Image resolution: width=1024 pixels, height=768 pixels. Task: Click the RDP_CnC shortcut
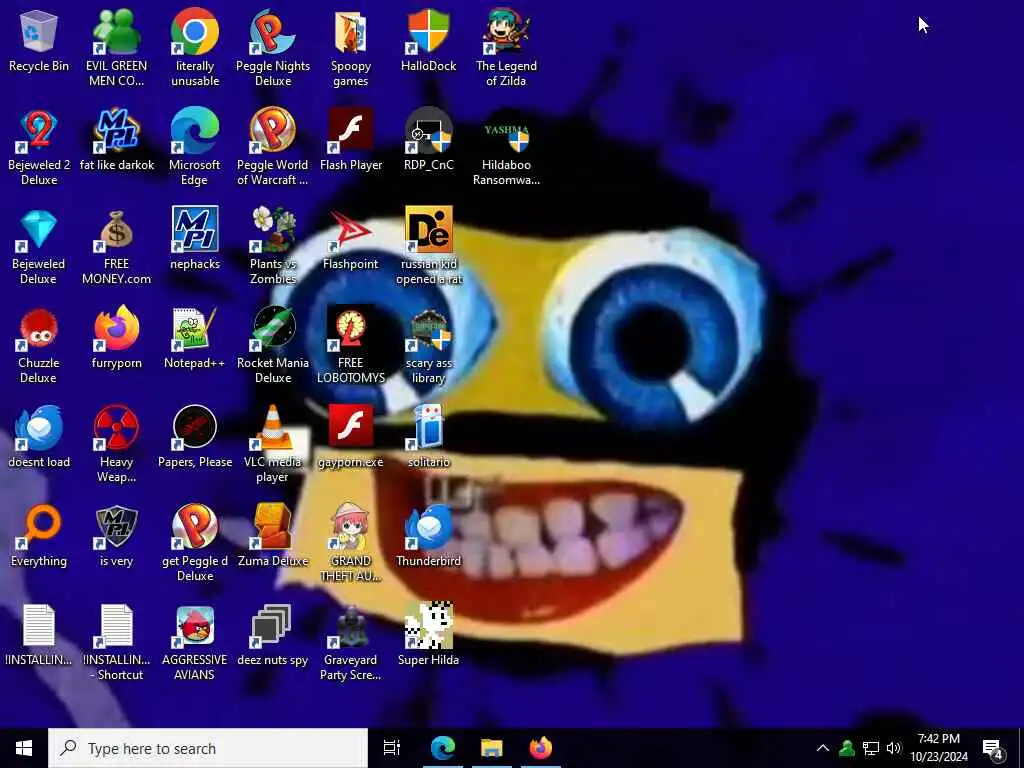[428, 131]
